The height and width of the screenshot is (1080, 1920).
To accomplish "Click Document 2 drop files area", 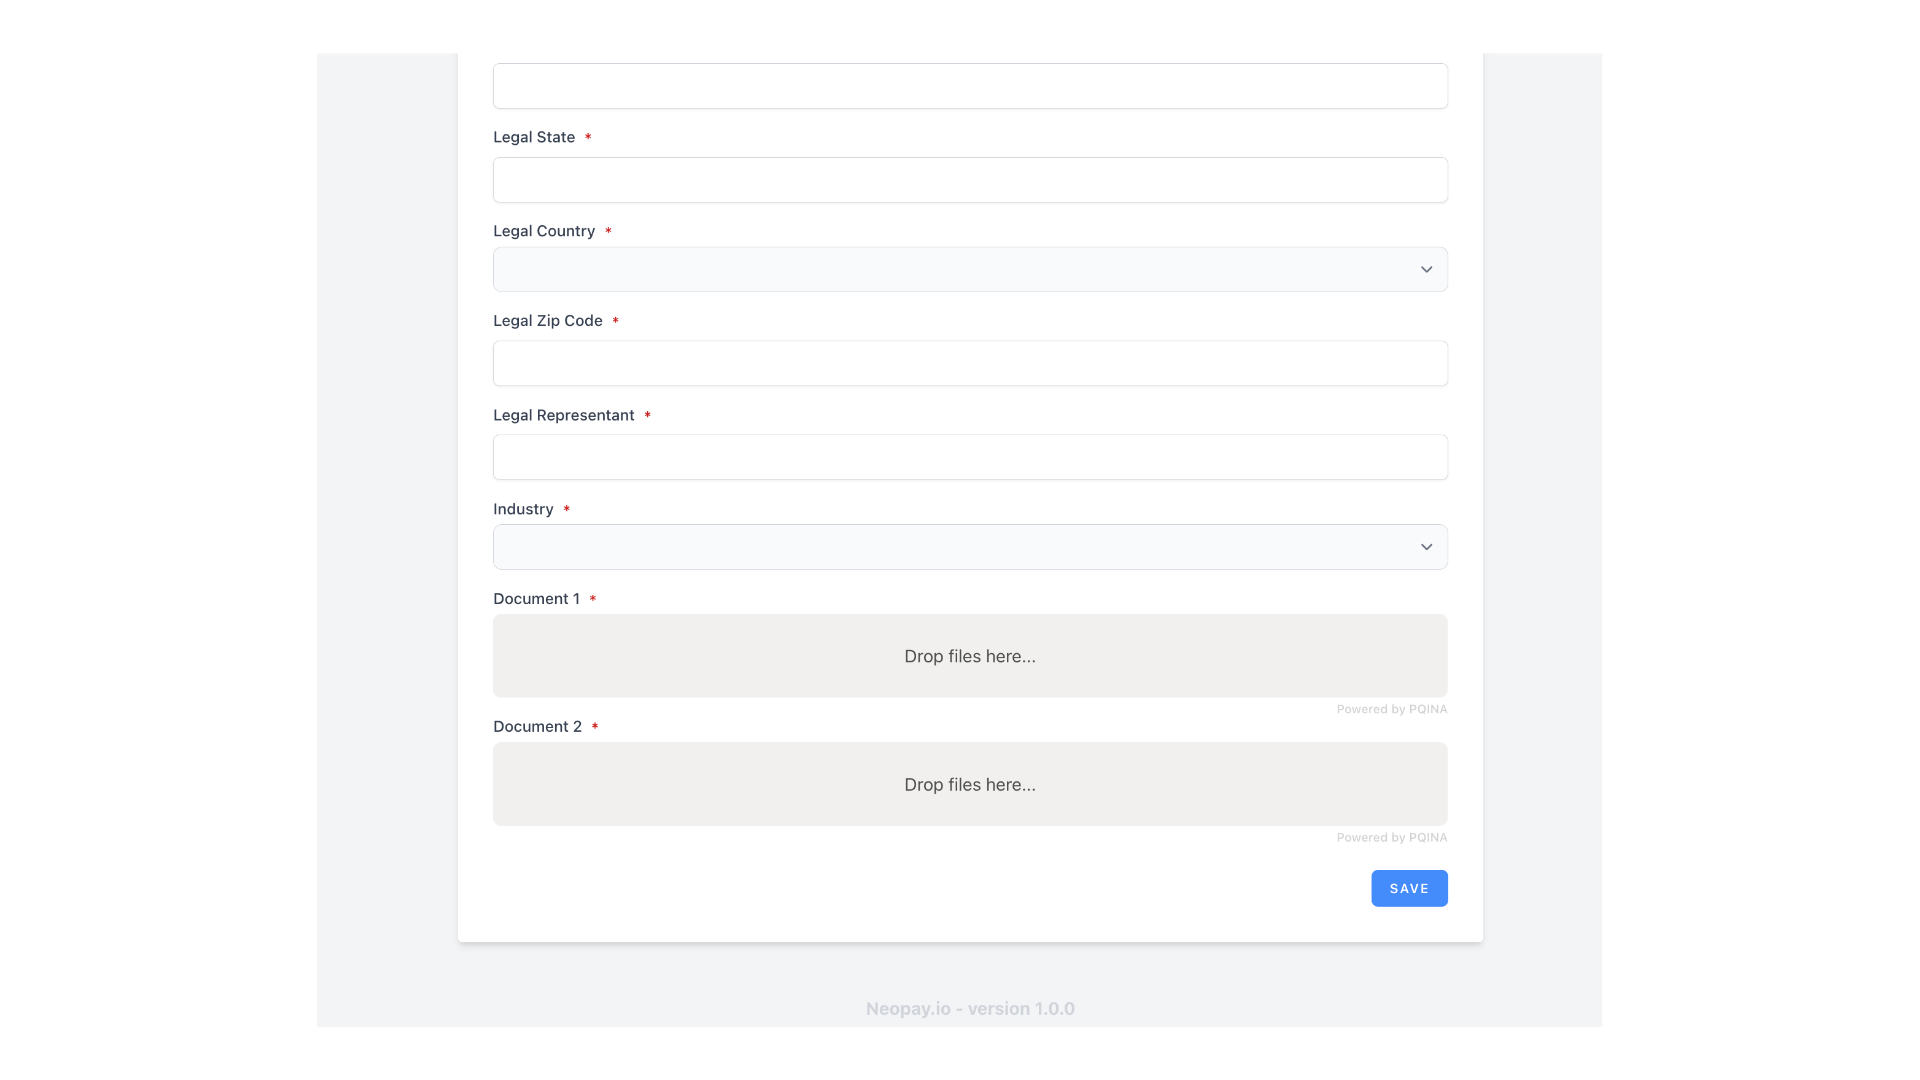I will click(x=969, y=784).
